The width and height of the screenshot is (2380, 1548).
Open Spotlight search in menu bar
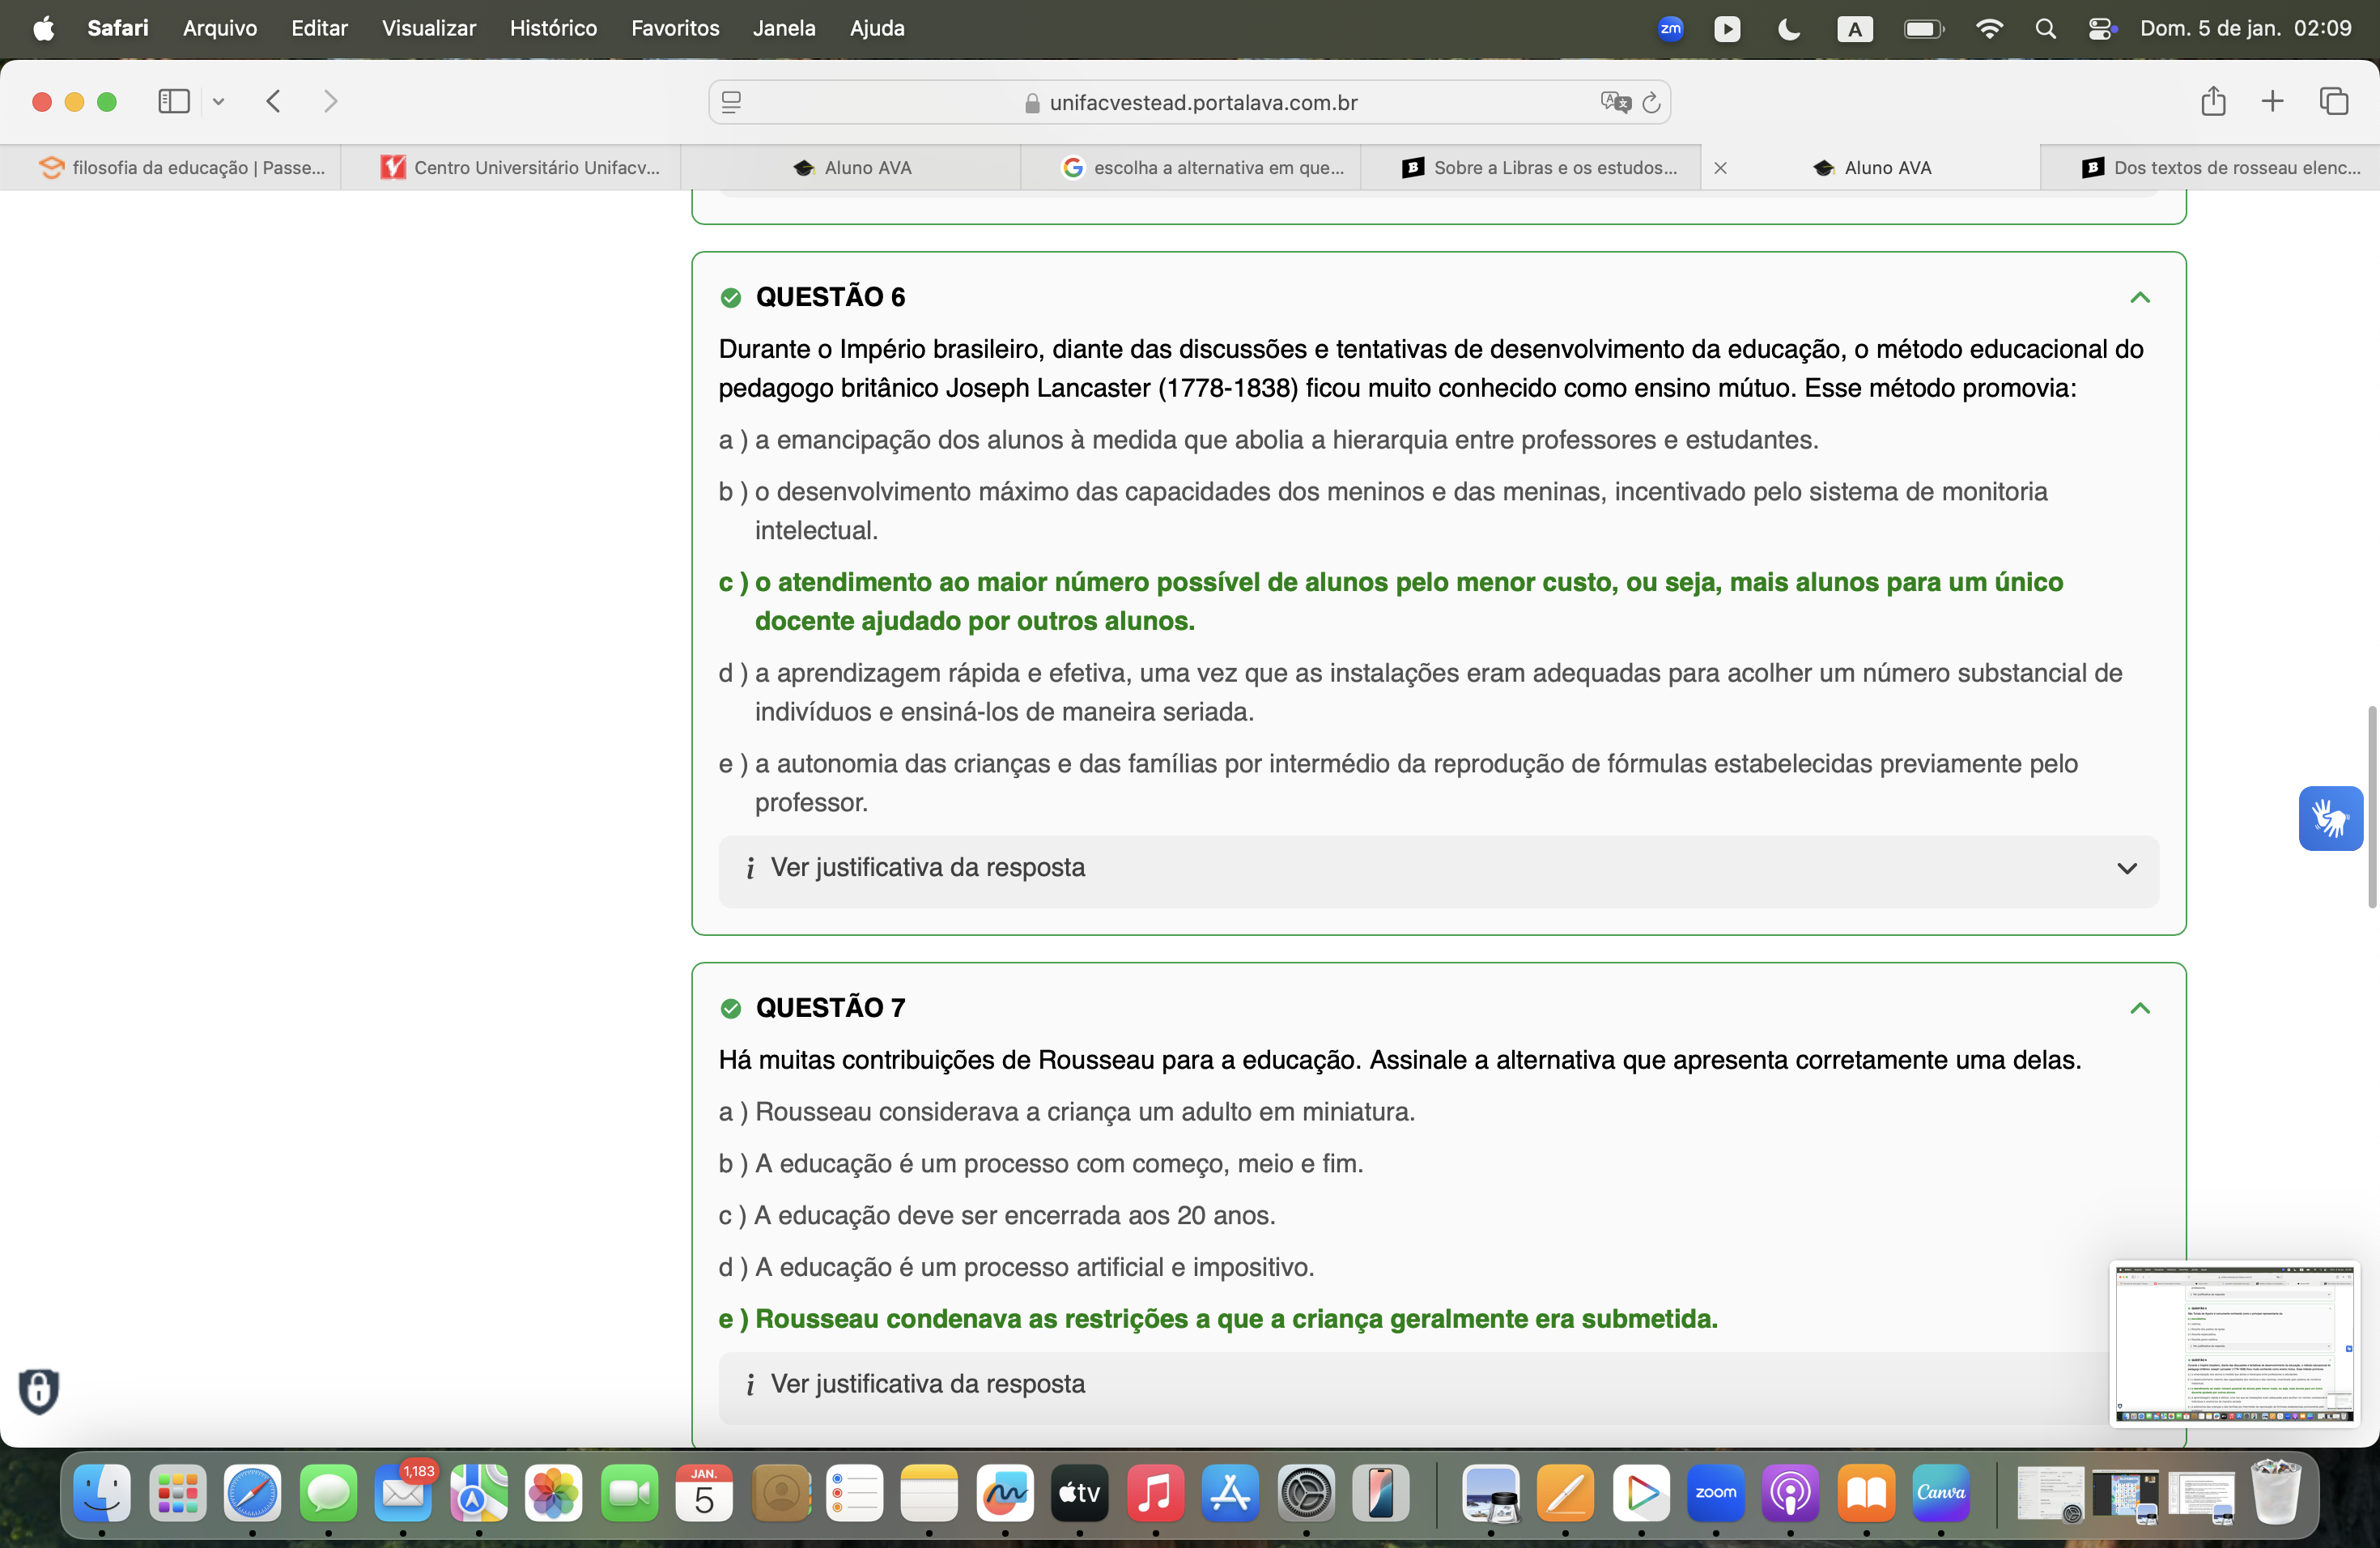click(x=2045, y=28)
